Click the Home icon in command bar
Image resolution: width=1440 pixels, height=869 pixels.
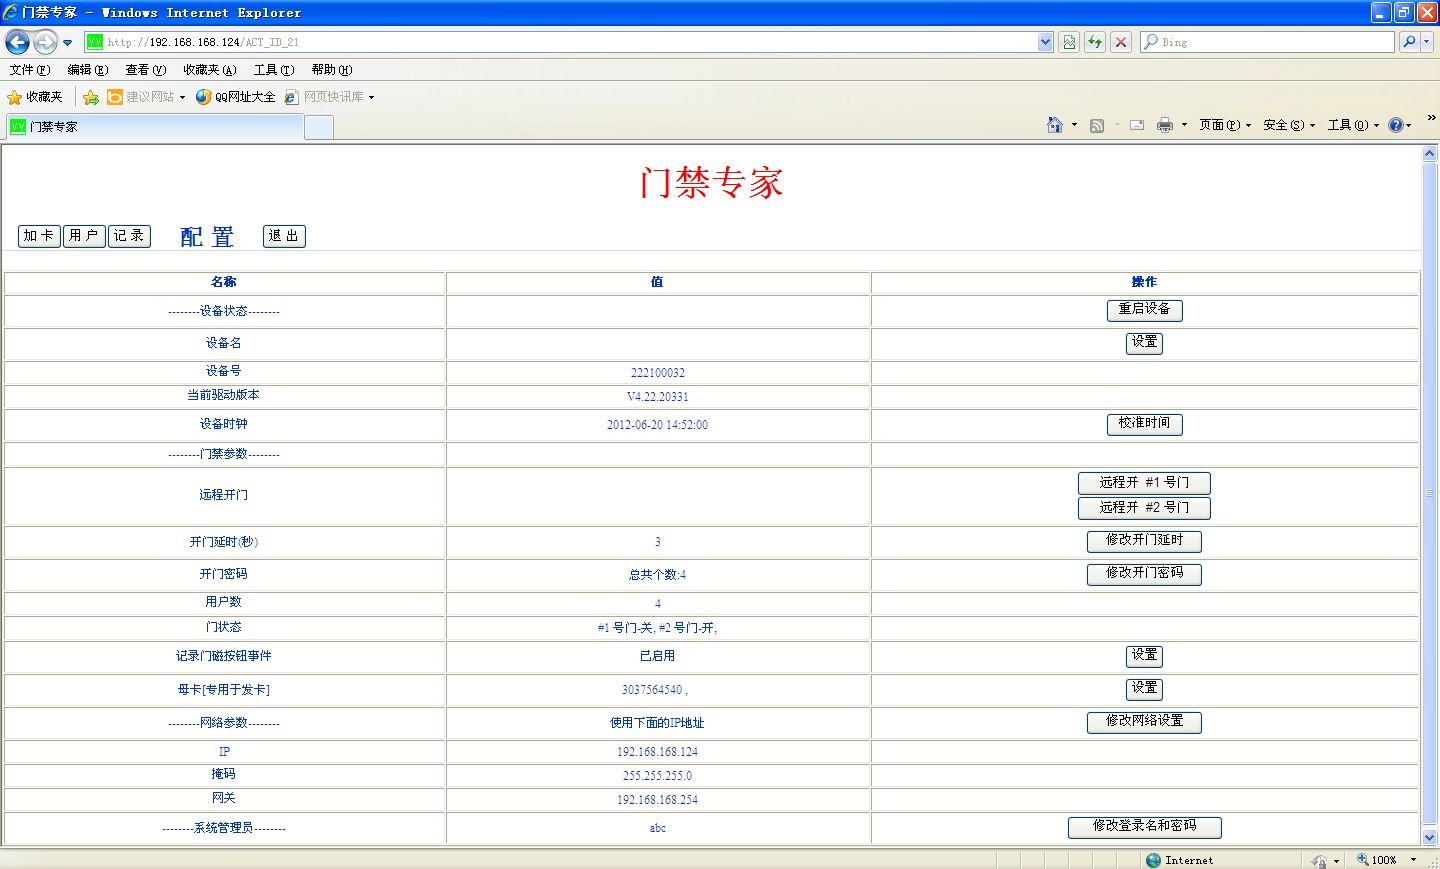[x=1054, y=125]
